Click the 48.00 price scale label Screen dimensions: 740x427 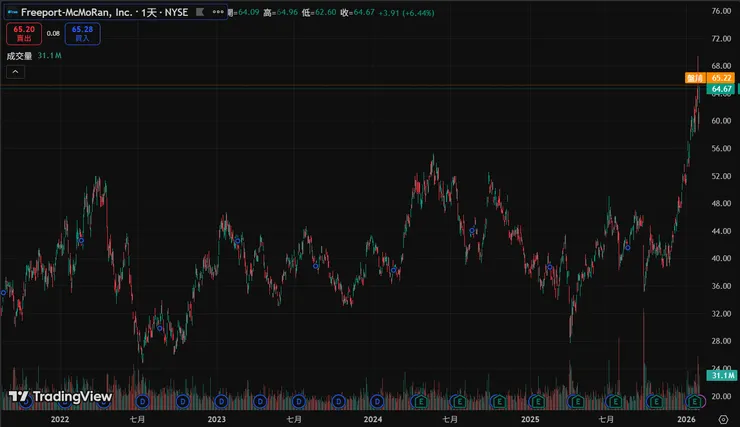721,203
